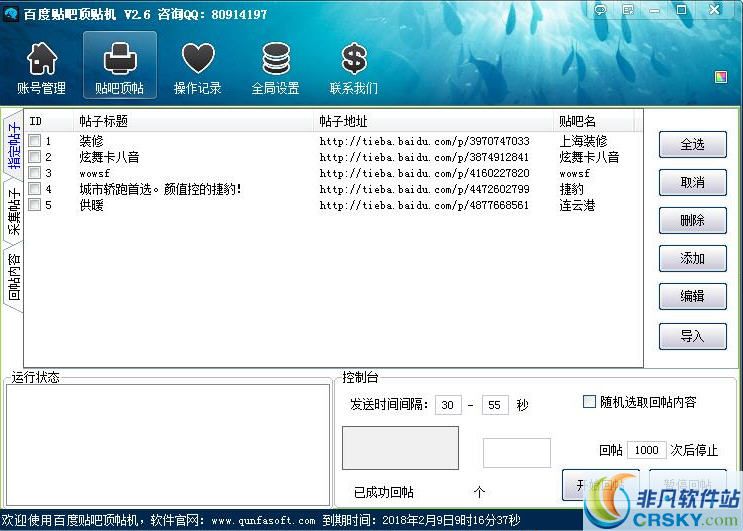
Task: Click the 连云港 tieba name cell
Action: [577, 205]
